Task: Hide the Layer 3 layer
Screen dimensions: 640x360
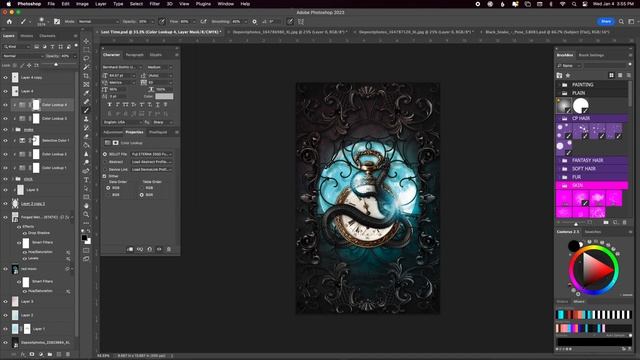Action: click(x=5, y=302)
